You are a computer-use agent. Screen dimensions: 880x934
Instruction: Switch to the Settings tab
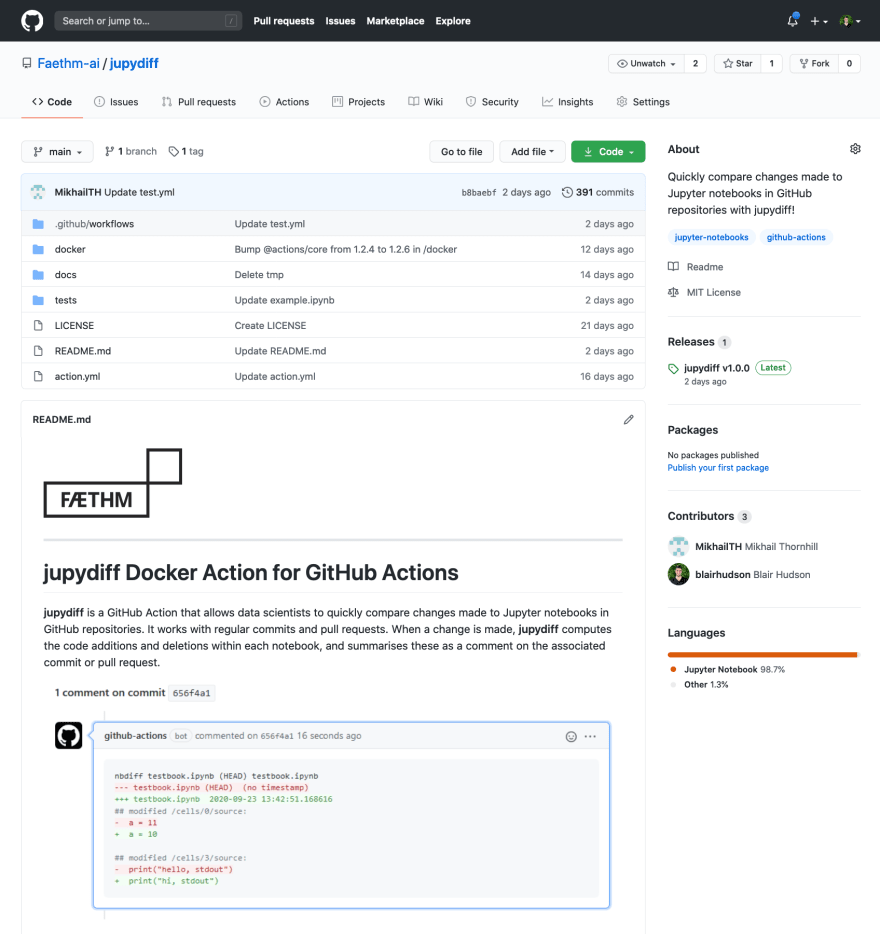click(643, 102)
